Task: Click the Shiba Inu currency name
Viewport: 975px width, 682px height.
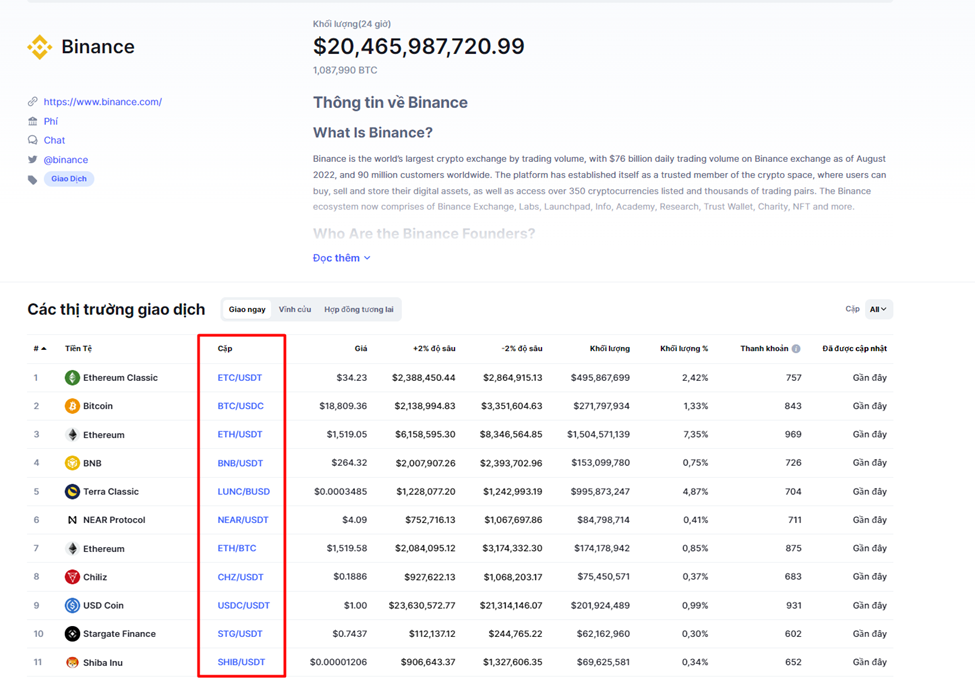Action: pyautogui.click(x=103, y=663)
